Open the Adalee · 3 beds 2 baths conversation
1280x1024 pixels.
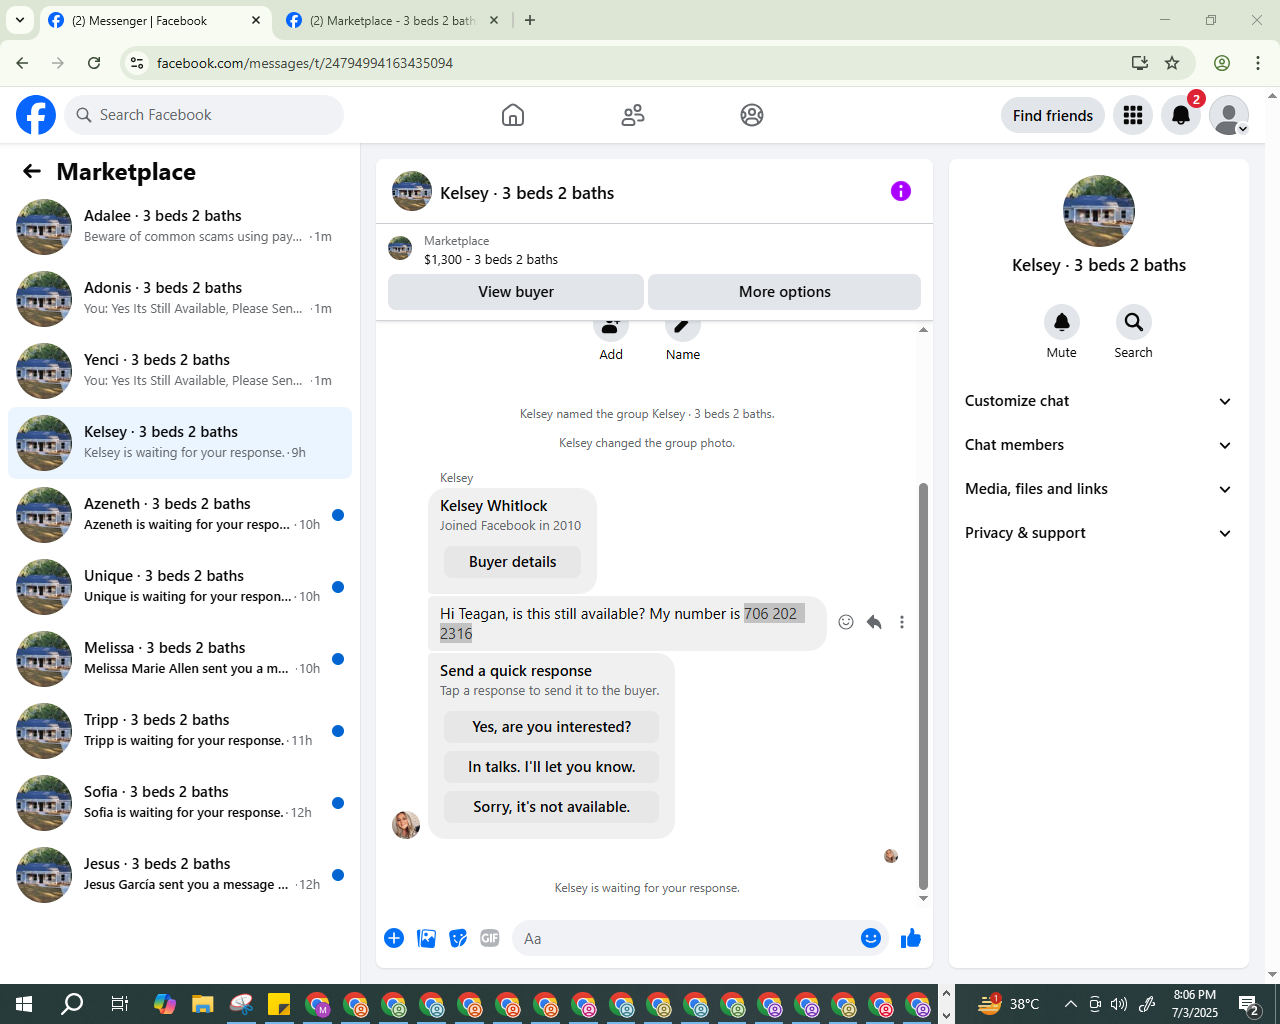(180, 227)
